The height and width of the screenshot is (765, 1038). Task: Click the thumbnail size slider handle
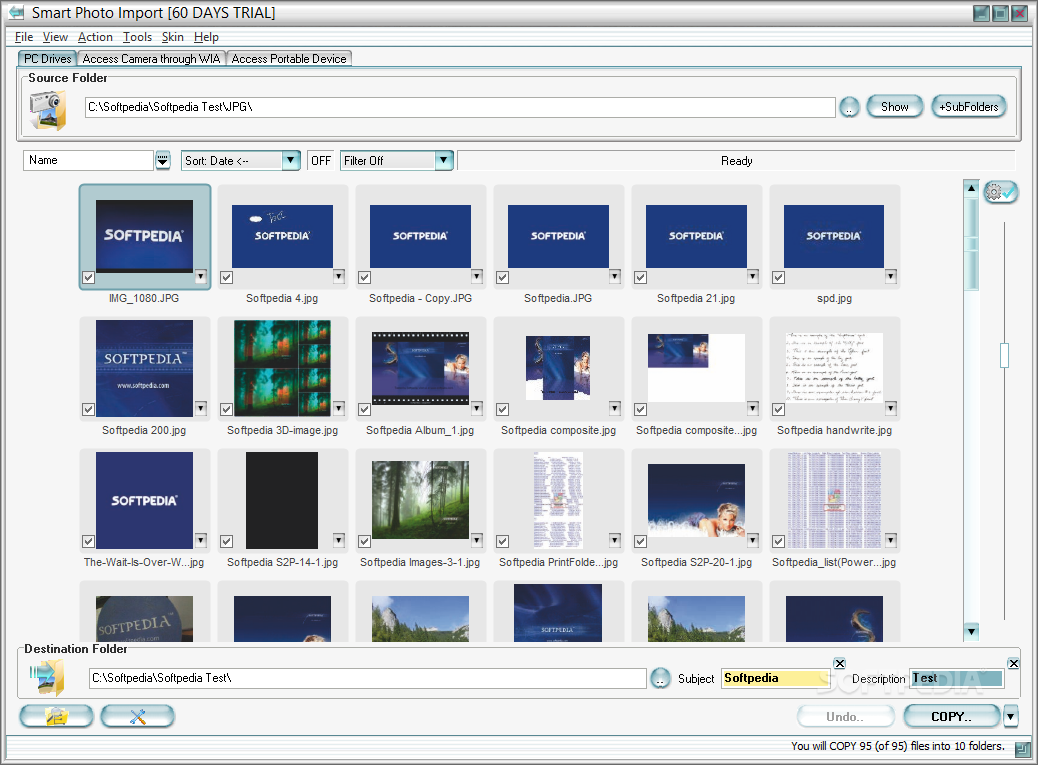[1004, 355]
